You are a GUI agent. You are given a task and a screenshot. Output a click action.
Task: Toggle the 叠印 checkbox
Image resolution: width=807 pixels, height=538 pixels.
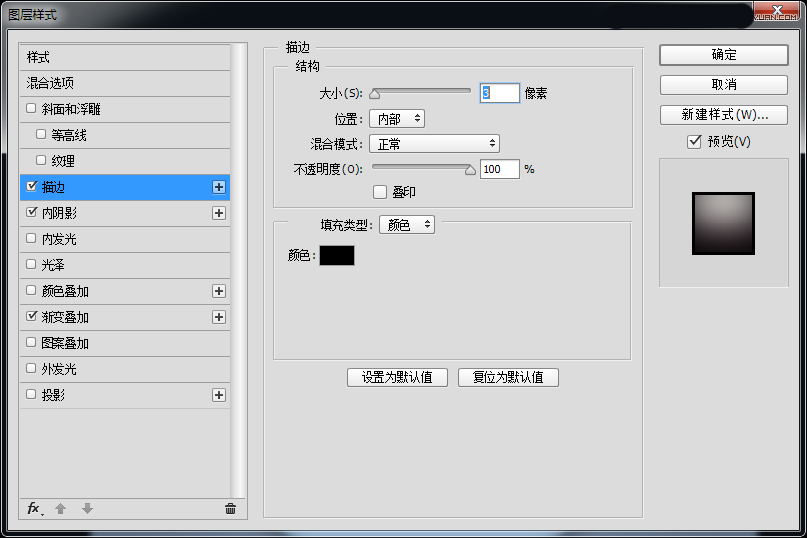[379, 192]
